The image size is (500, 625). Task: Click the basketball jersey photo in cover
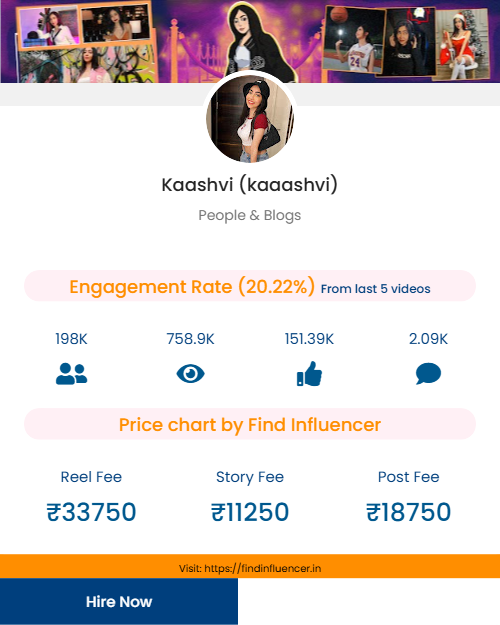click(x=354, y=39)
